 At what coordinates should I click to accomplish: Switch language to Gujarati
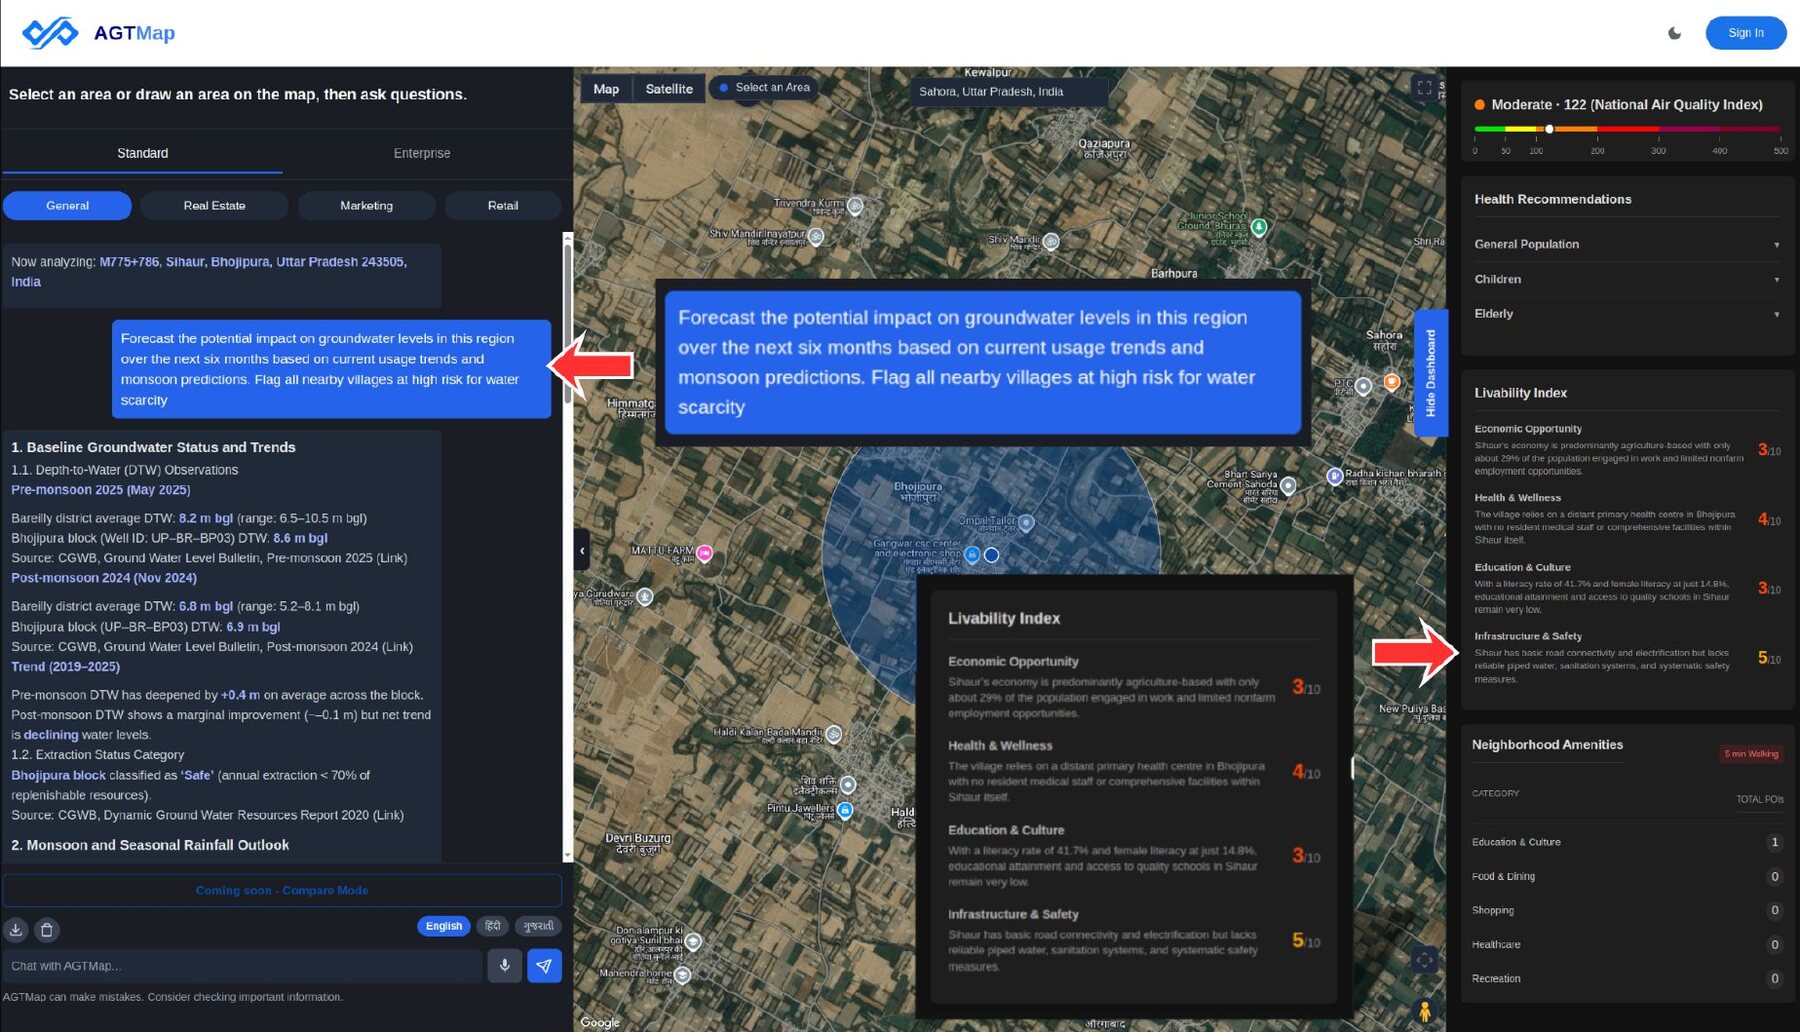[539, 926]
